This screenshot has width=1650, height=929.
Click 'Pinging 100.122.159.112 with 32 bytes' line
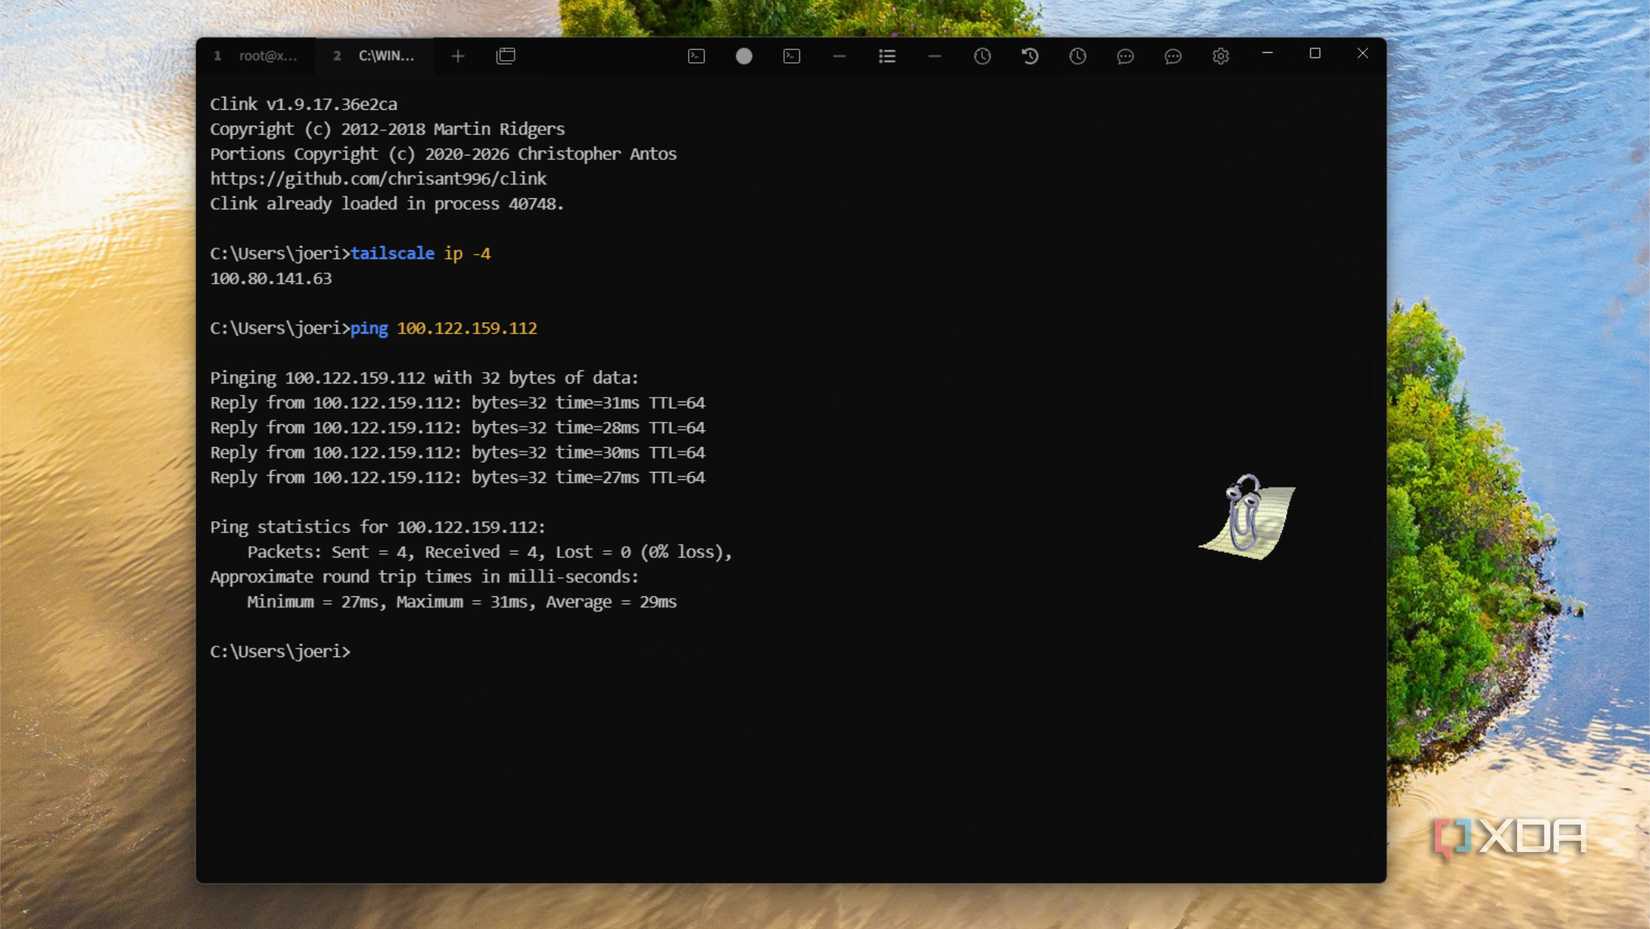[x=424, y=377]
